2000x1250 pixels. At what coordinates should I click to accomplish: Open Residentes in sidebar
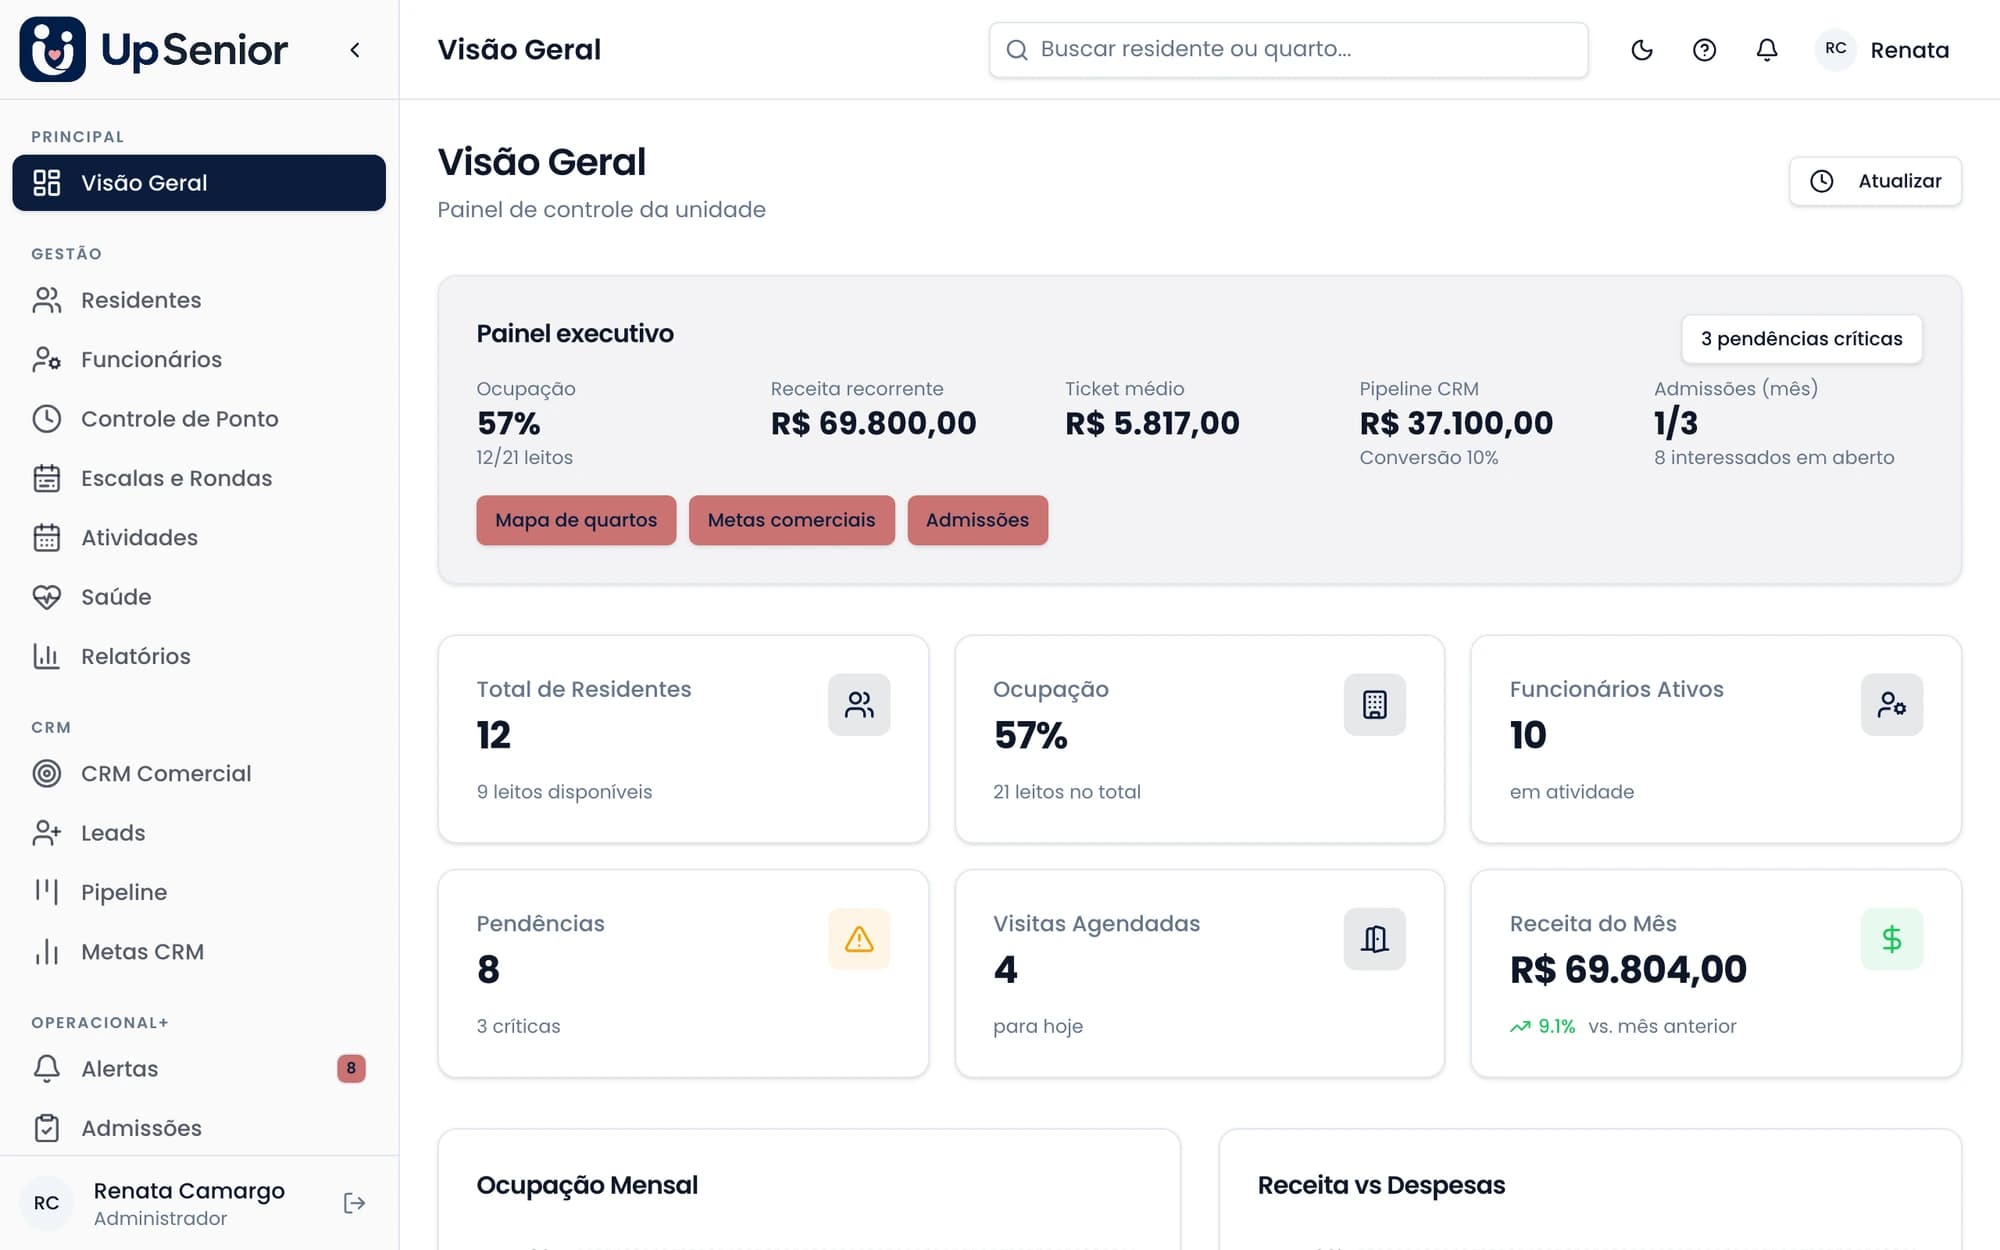coord(199,300)
